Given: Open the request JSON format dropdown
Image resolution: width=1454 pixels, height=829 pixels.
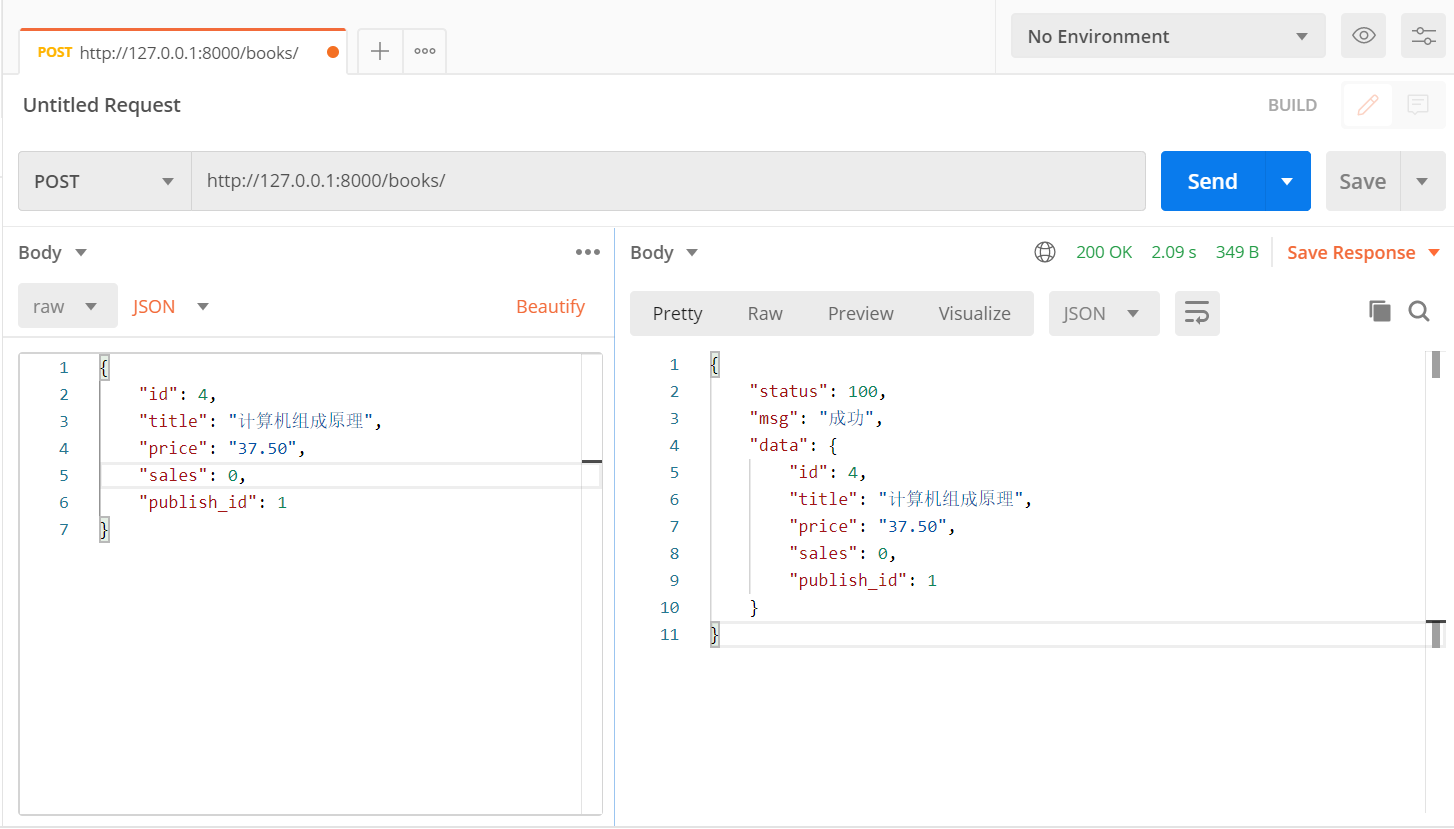Looking at the screenshot, I should click(171, 306).
